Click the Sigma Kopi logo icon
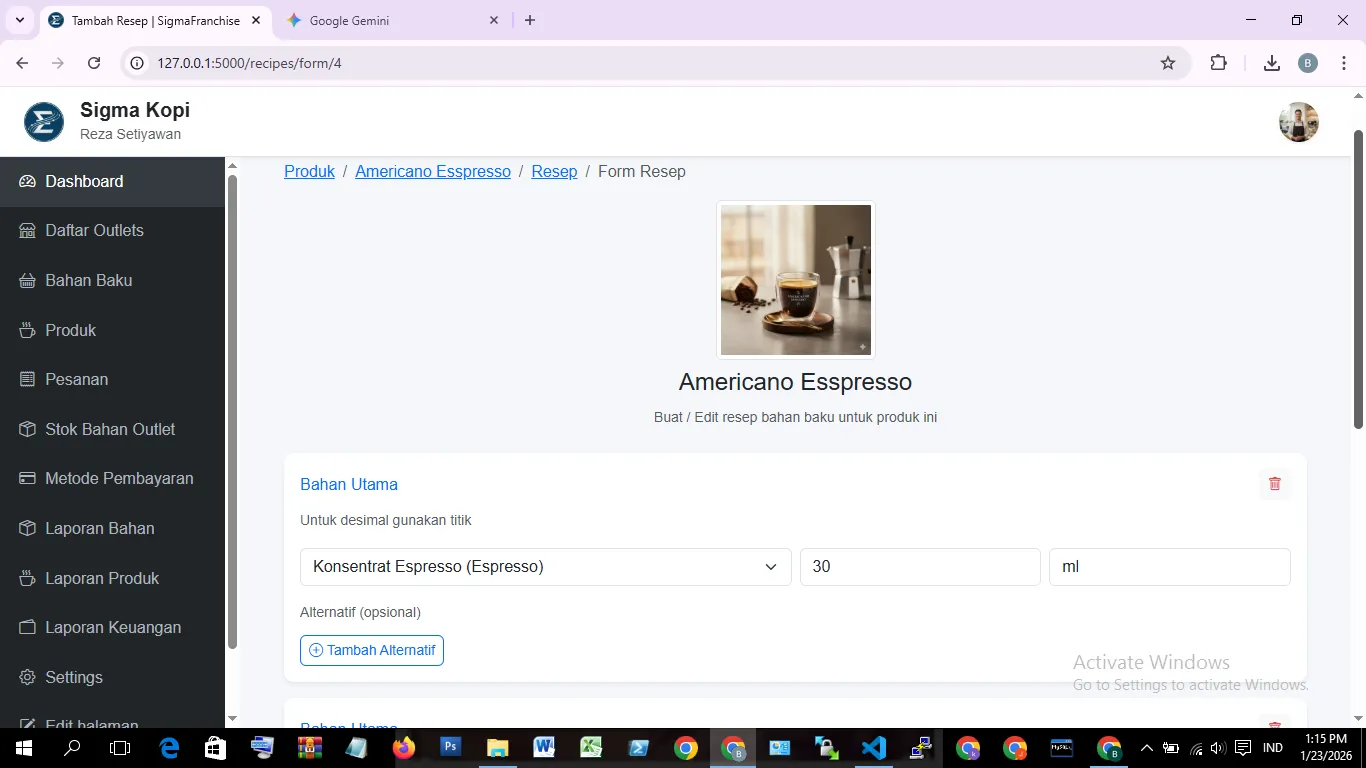The width and height of the screenshot is (1366, 768). (44, 122)
